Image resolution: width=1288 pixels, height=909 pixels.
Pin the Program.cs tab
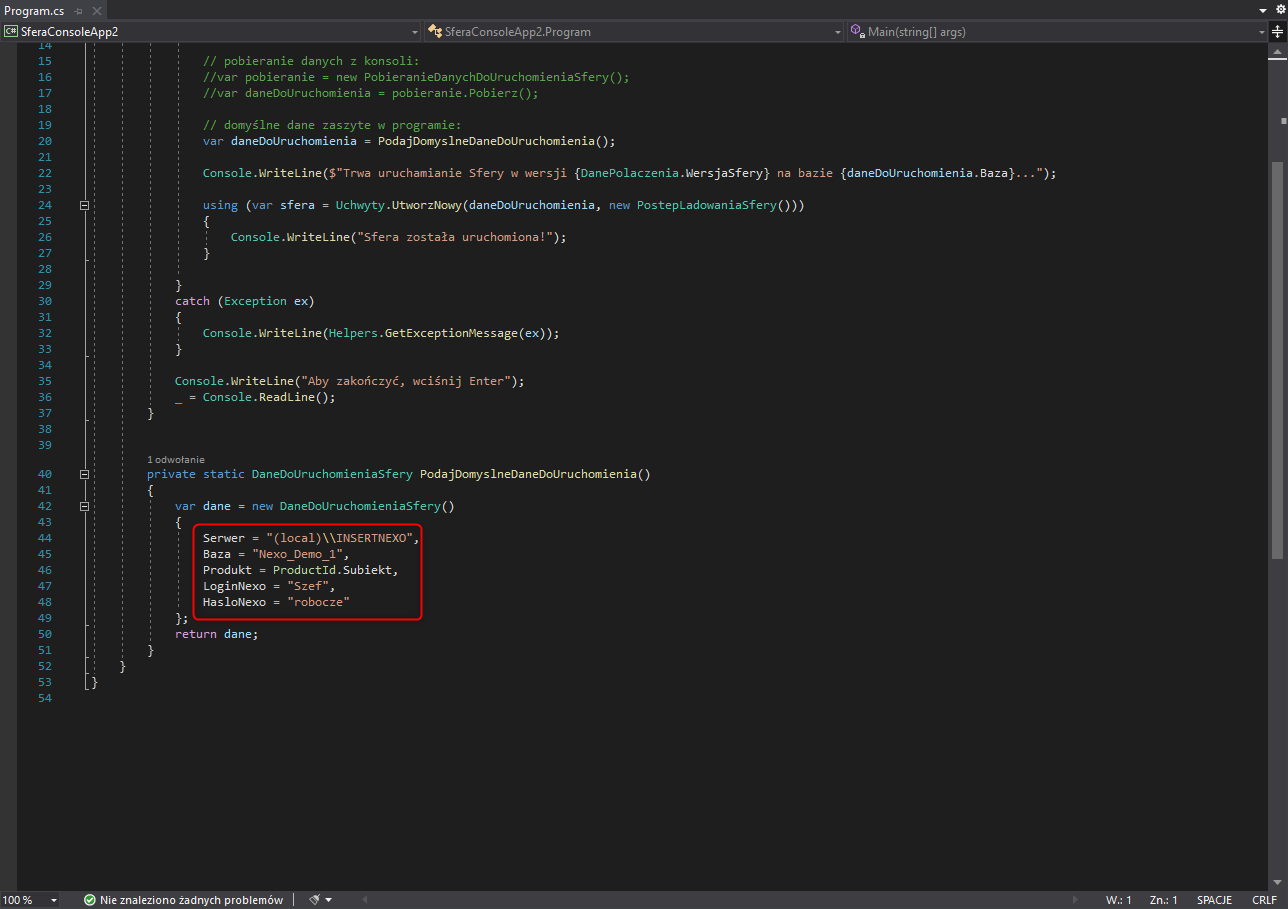click(x=79, y=10)
